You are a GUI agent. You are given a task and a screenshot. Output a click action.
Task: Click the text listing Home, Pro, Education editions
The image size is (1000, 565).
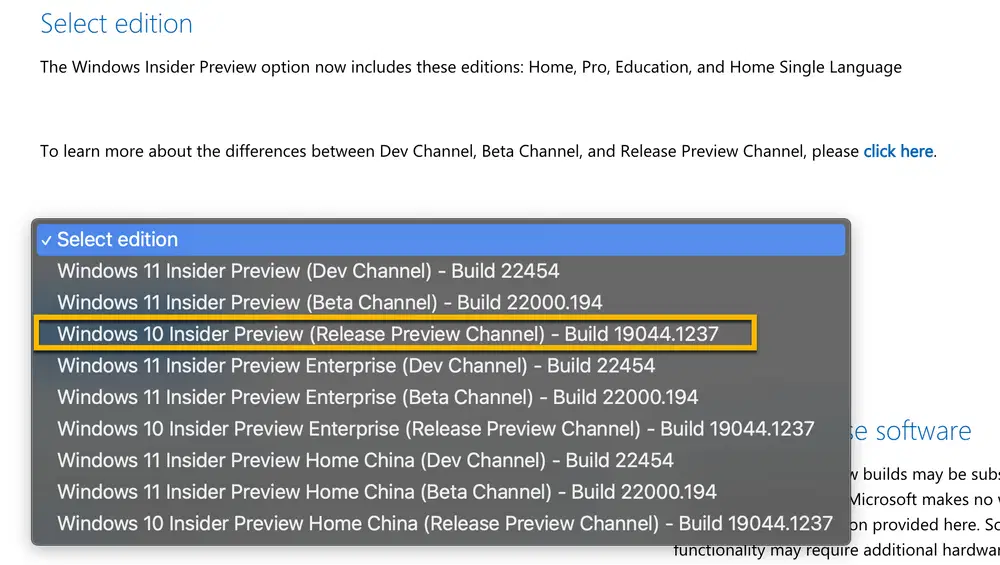click(x=471, y=67)
